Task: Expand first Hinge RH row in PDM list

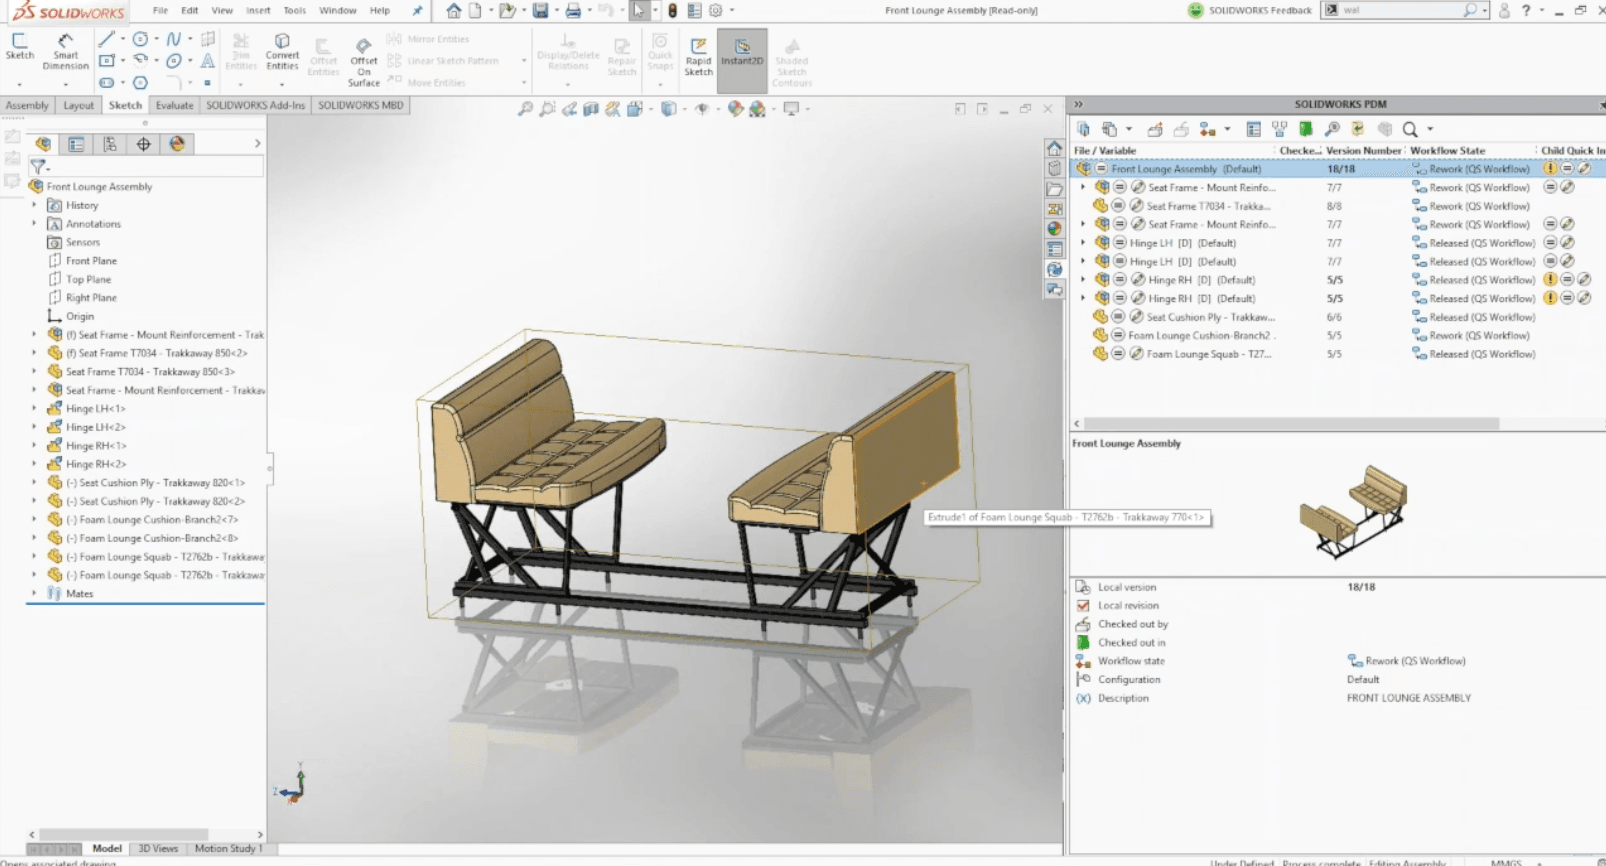Action: click(x=1082, y=280)
